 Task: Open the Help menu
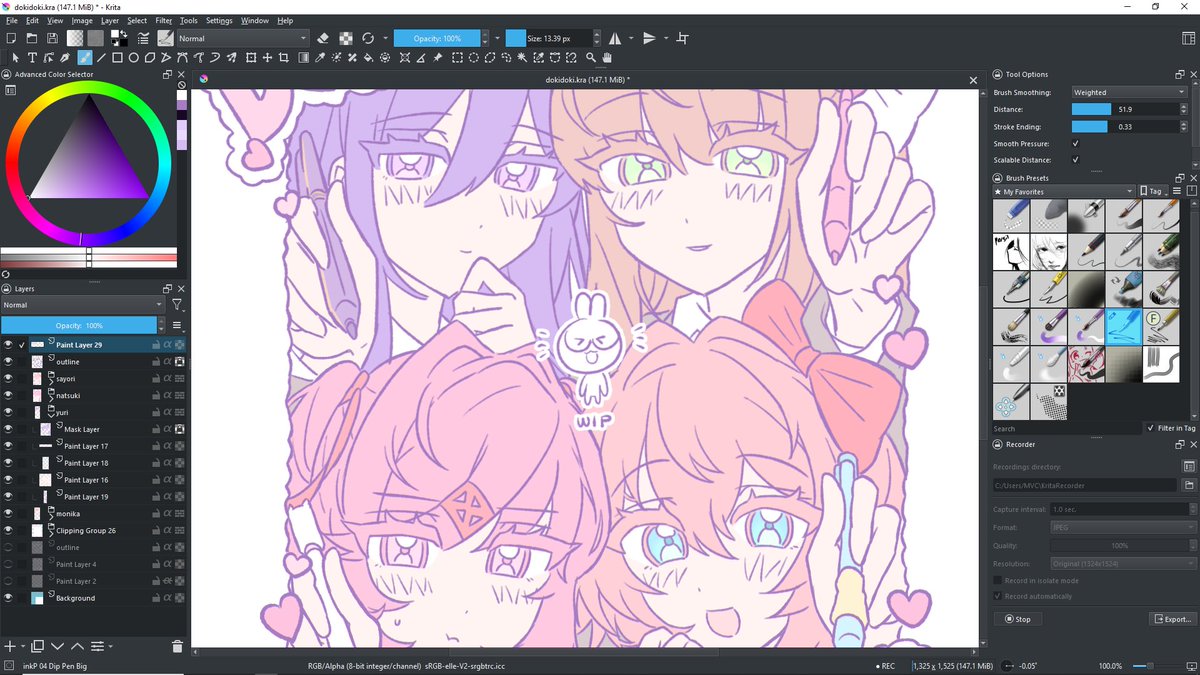pos(285,20)
